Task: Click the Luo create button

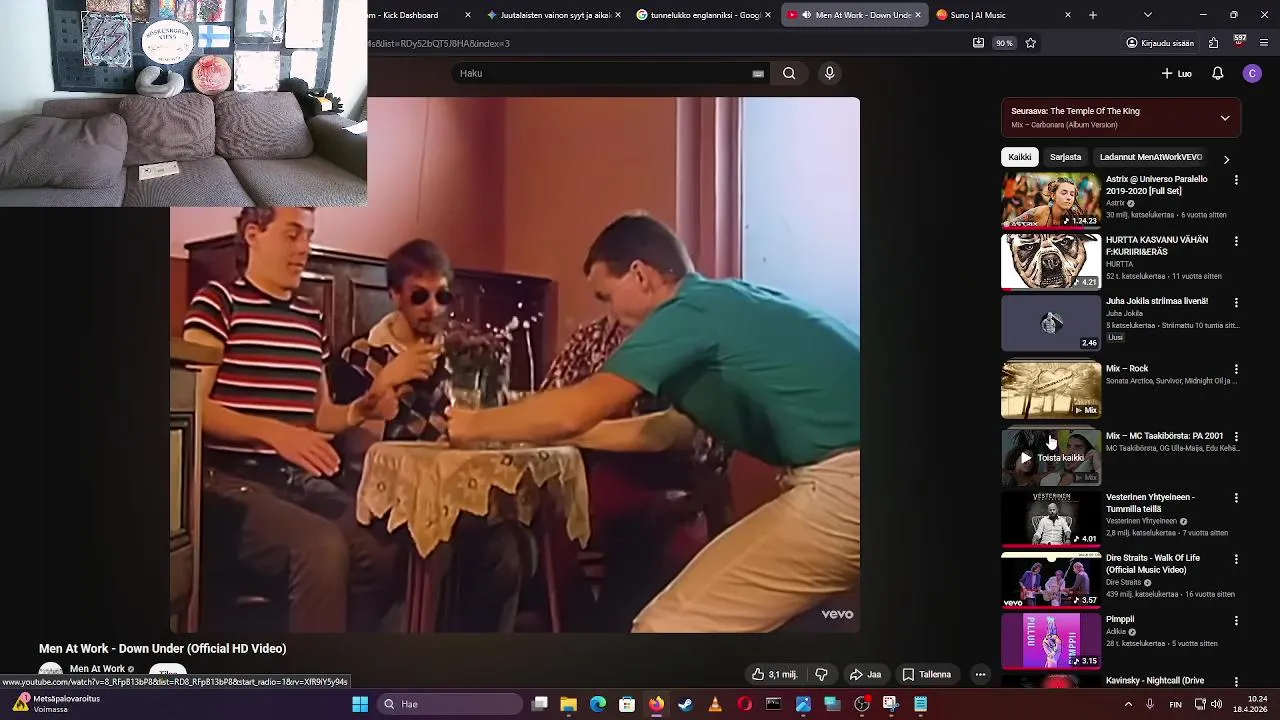Action: point(1176,73)
